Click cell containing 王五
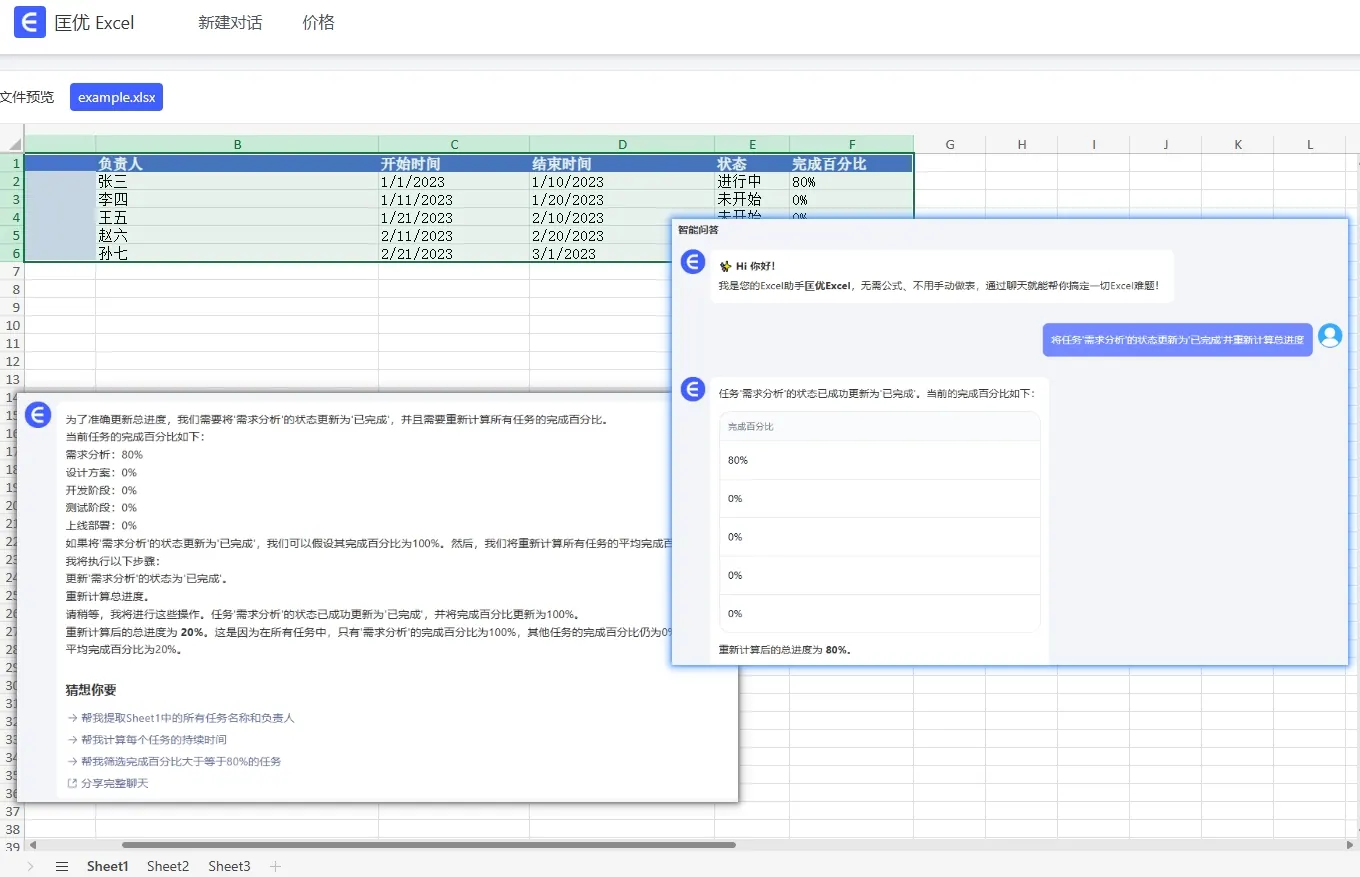 pos(237,217)
